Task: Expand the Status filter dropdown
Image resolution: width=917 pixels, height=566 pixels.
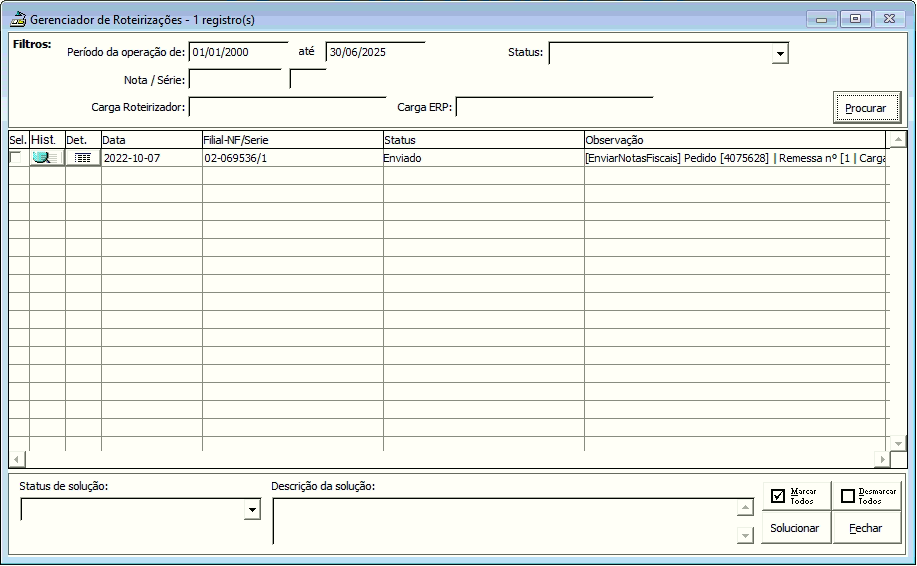Action: (x=780, y=54)
